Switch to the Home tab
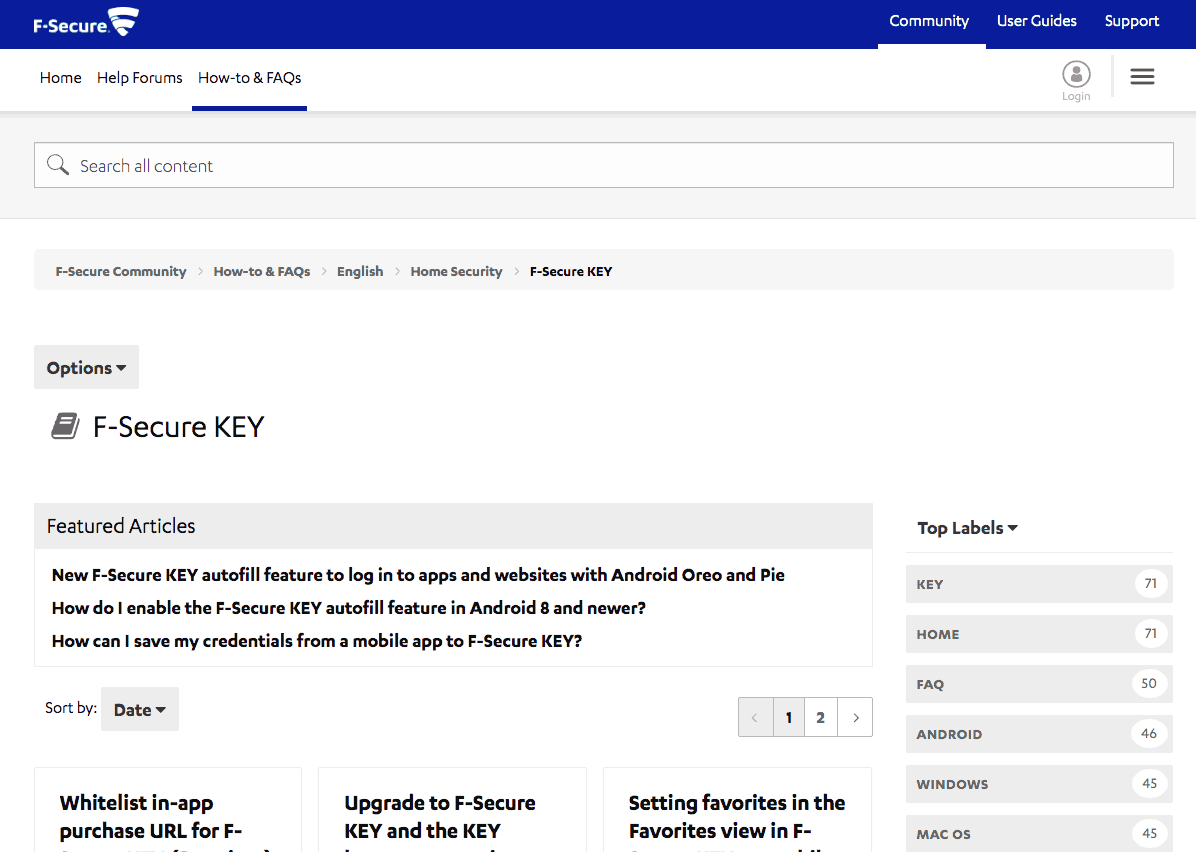This screenshot has width=1196, height=852. click(60, 77)
